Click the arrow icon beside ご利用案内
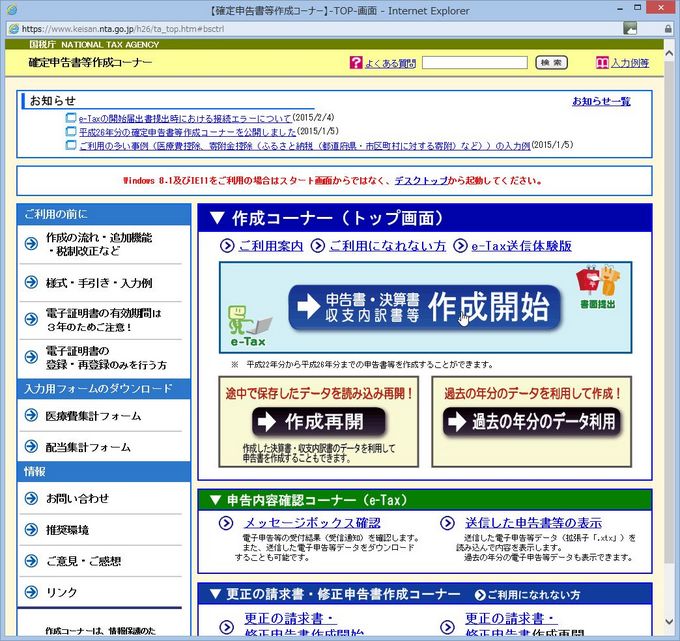Viewport: 680px width, 641px height. pos(229,246)
